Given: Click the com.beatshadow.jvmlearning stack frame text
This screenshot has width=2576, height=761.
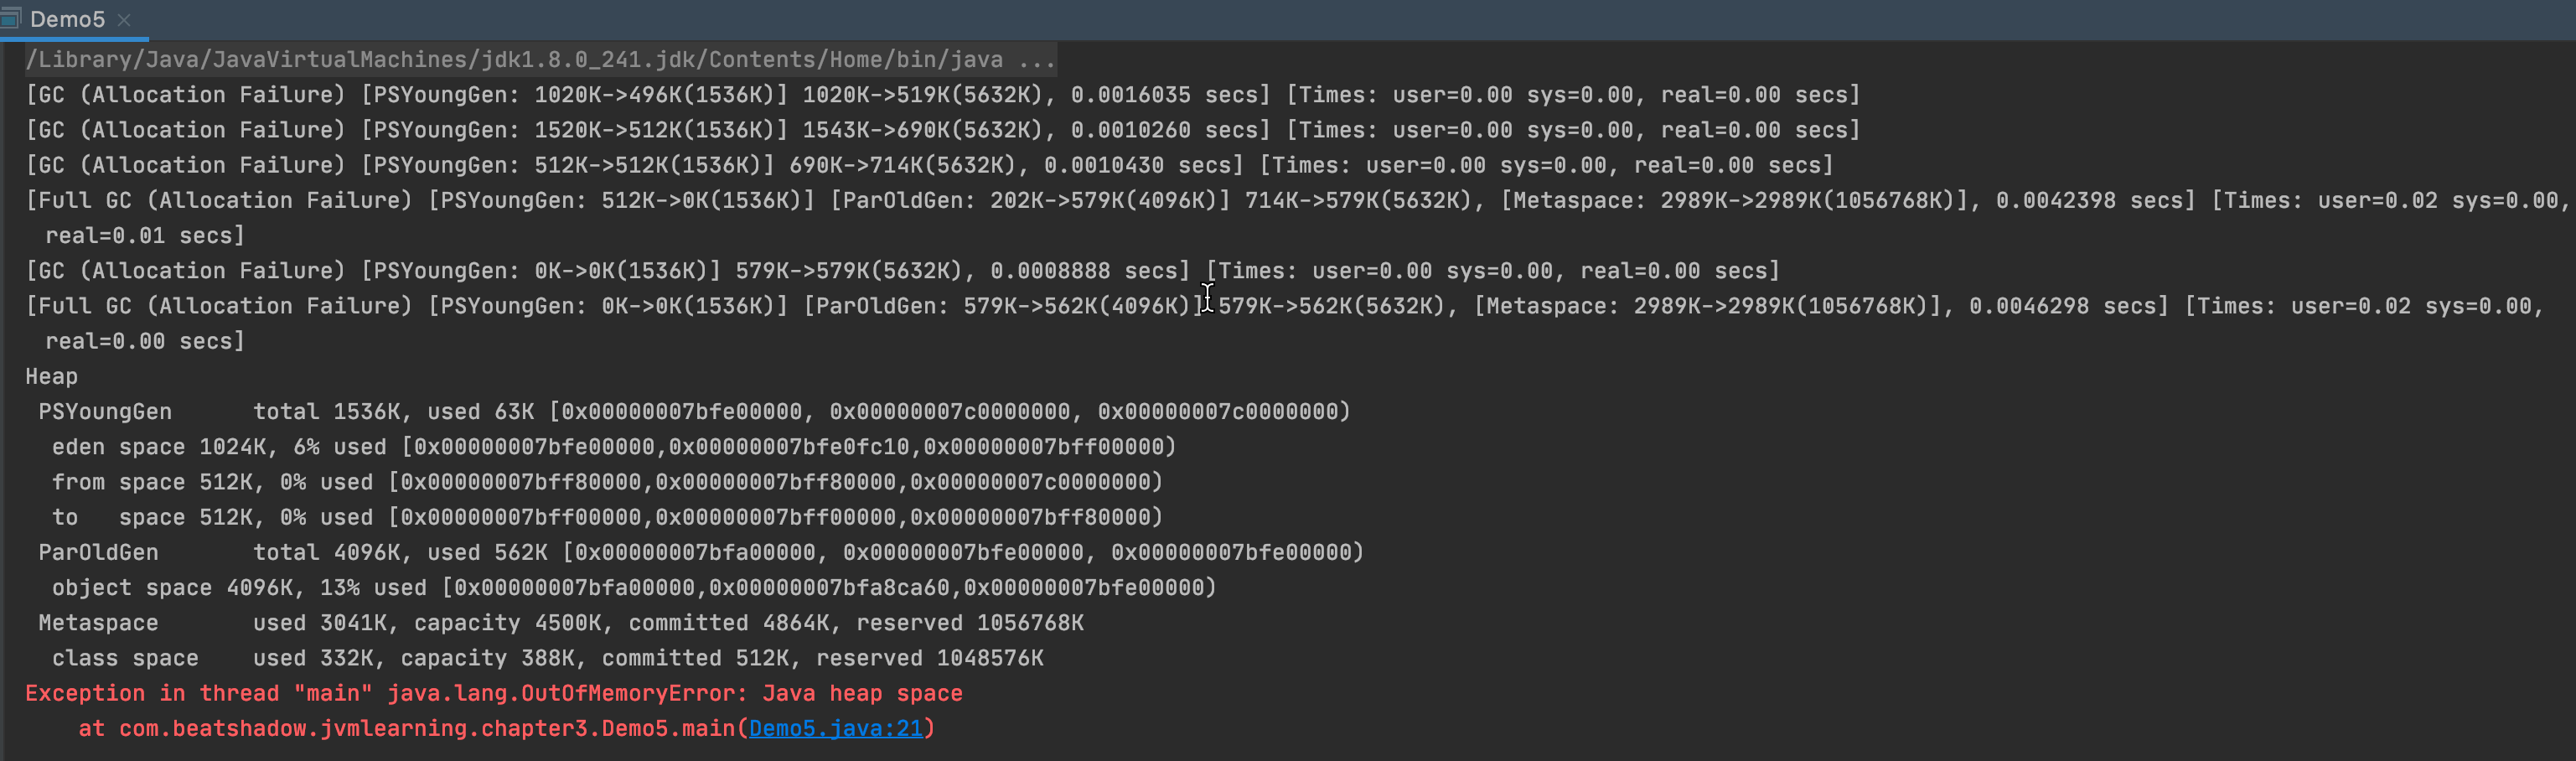Looking at the screenshot, I should pyautogui.click(x=430, y=729).
